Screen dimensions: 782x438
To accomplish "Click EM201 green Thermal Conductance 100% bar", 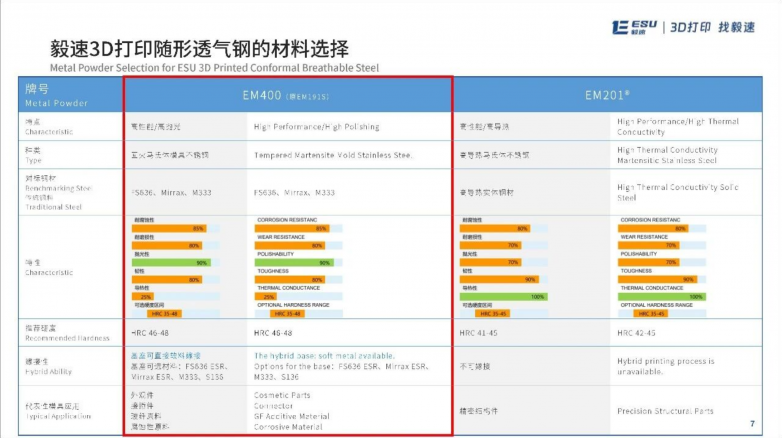I will (x=661, y=296).
